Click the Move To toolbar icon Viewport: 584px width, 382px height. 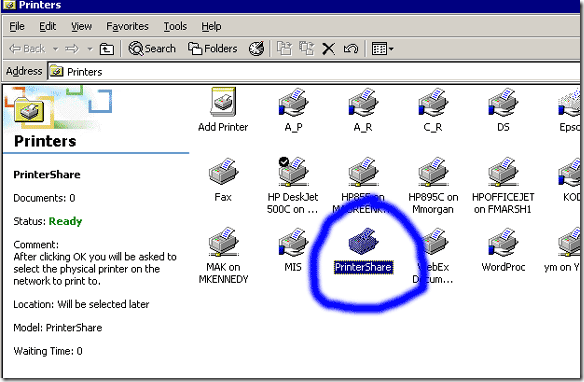point(285,49)
